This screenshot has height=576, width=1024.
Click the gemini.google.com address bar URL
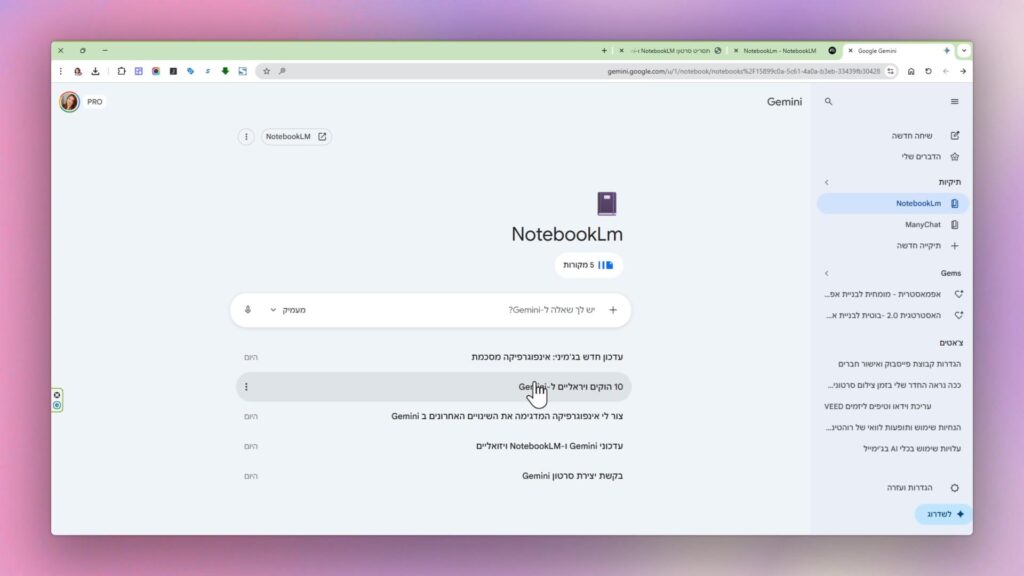click(x=743, y=71)
